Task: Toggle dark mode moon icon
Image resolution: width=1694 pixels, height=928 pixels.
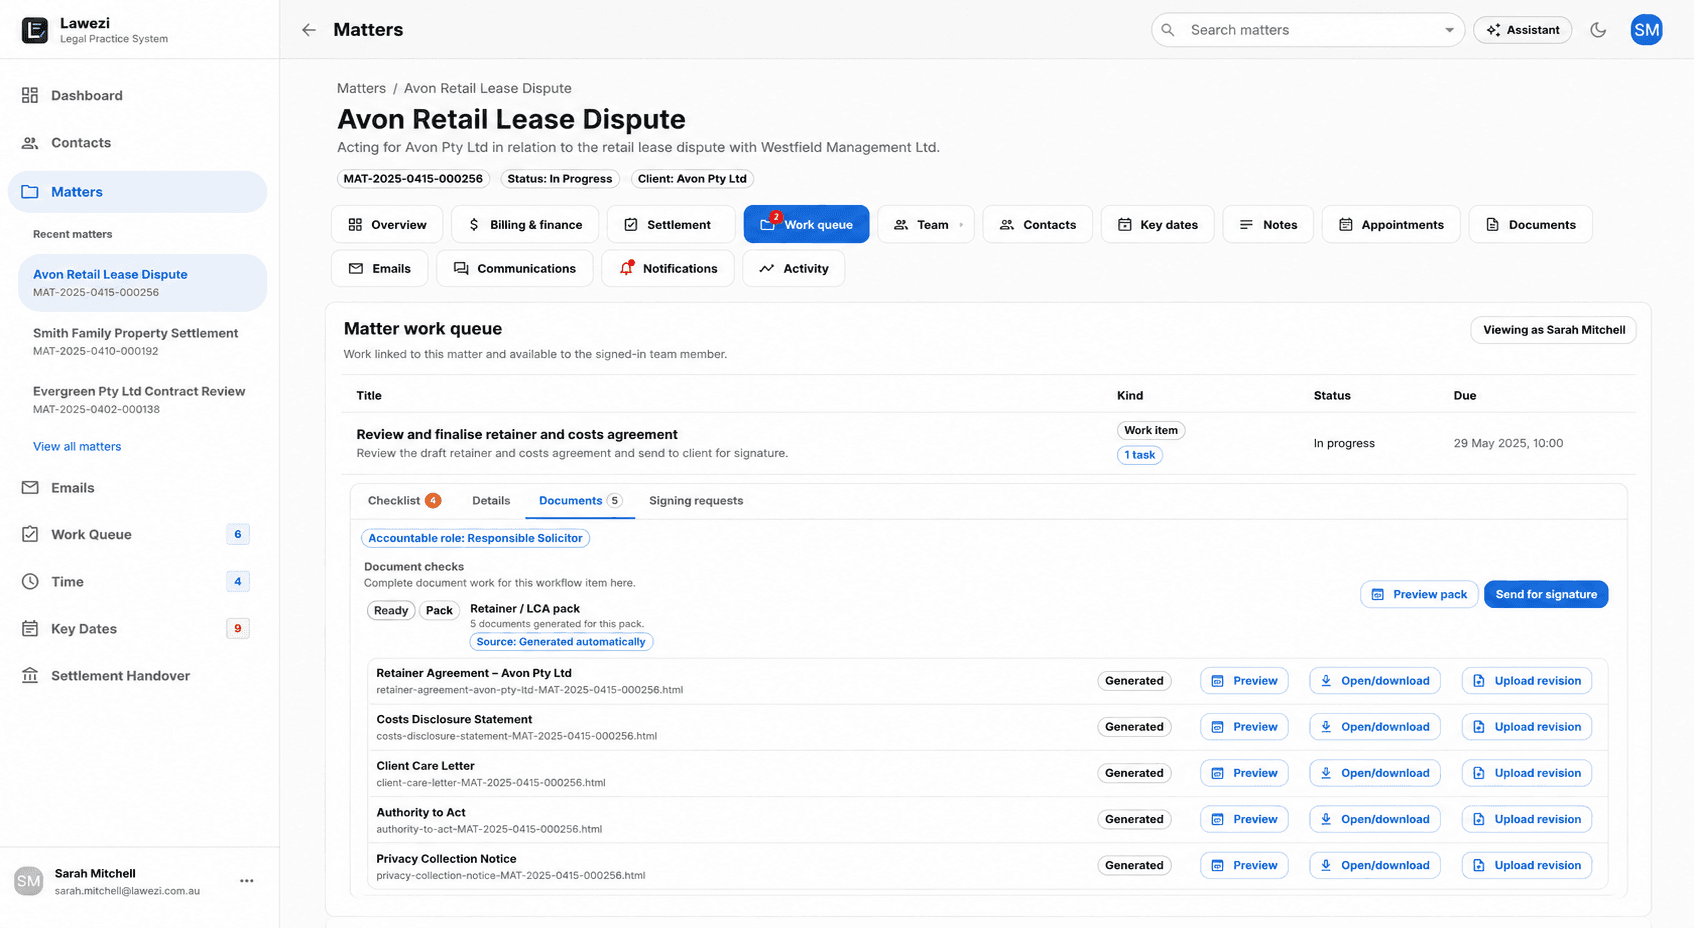Action: [1598, 30]
